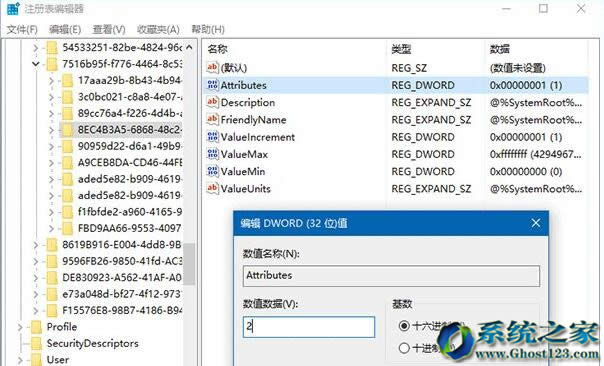This screenshot has width=604, height=366.
Task: Click the Attributes DWORD value icon
Action: [x=213, y=85]
